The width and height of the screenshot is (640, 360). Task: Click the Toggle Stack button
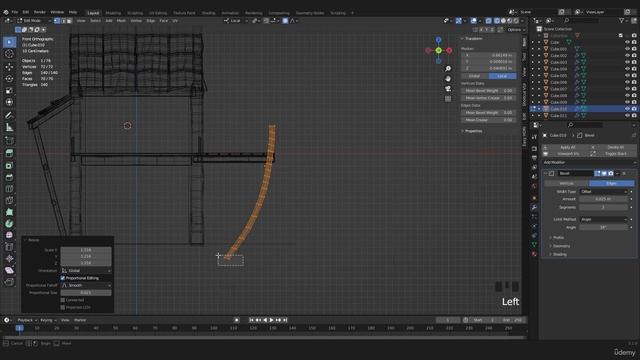pos(616,154)
